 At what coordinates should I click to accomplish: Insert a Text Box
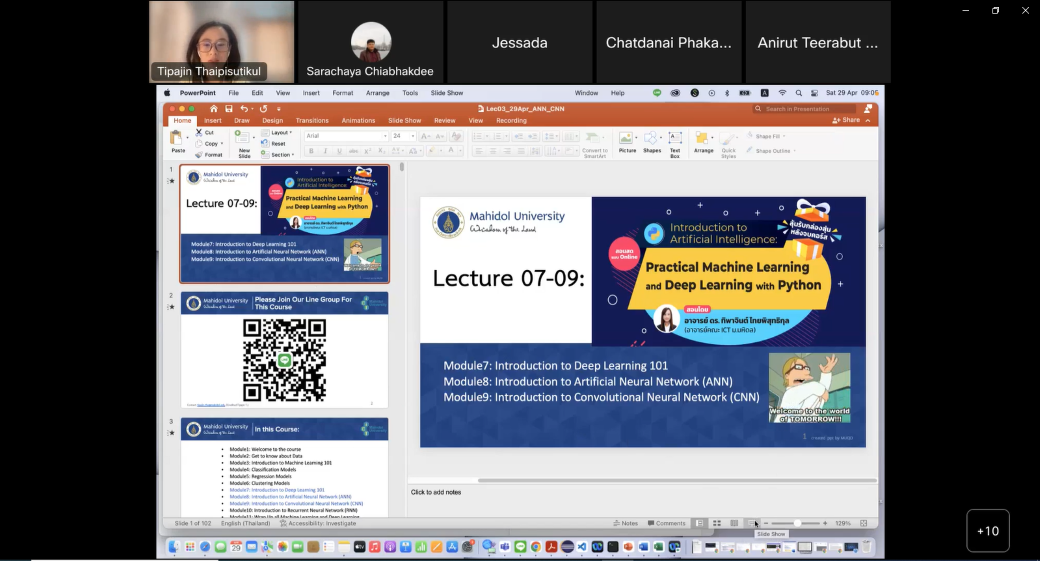click(x=675, y=139)
